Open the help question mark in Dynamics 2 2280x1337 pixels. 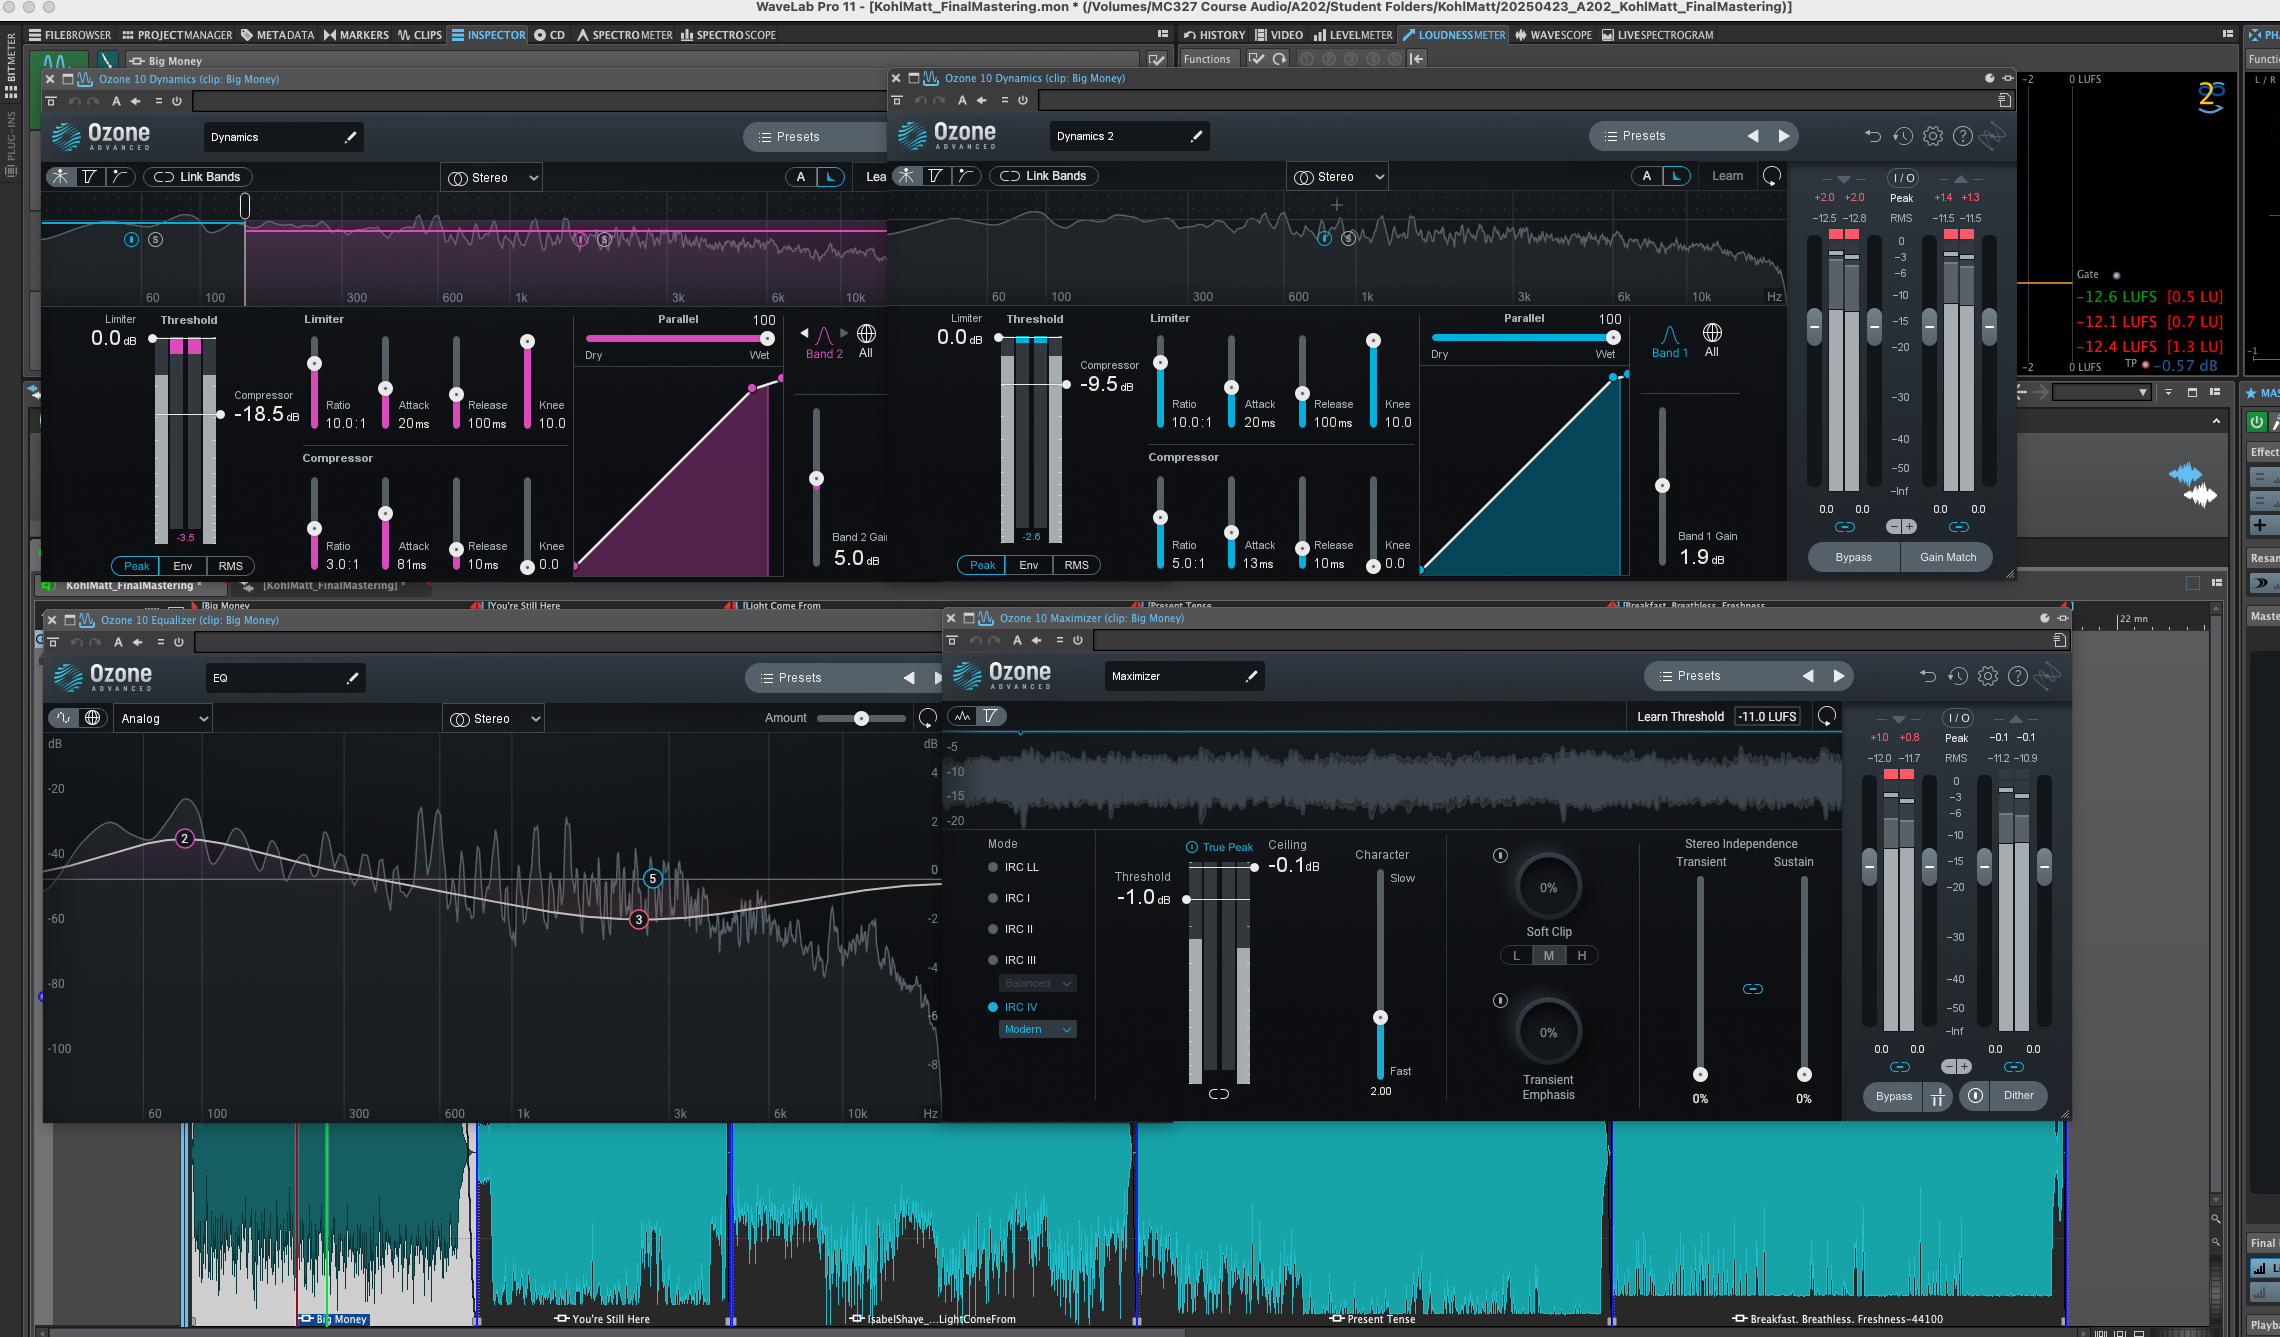tap(1963, 136)
